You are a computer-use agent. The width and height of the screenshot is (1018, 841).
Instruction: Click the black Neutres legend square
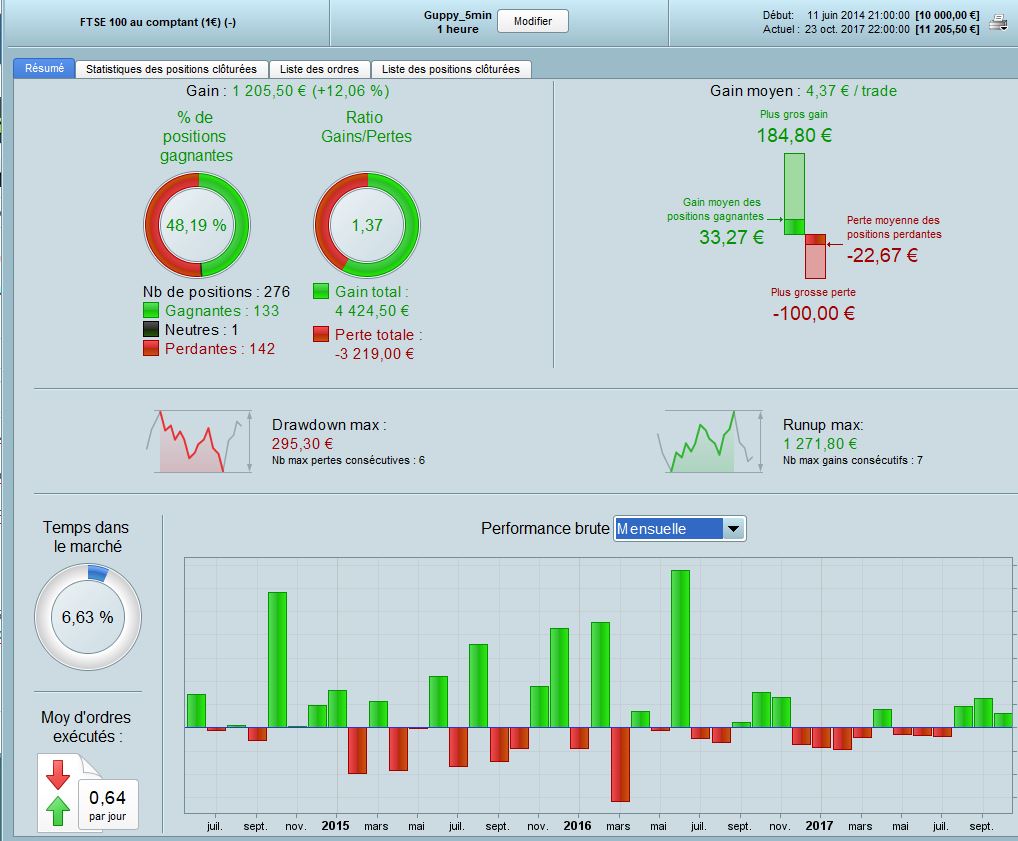pyautogui.click(x=151, y=329)
